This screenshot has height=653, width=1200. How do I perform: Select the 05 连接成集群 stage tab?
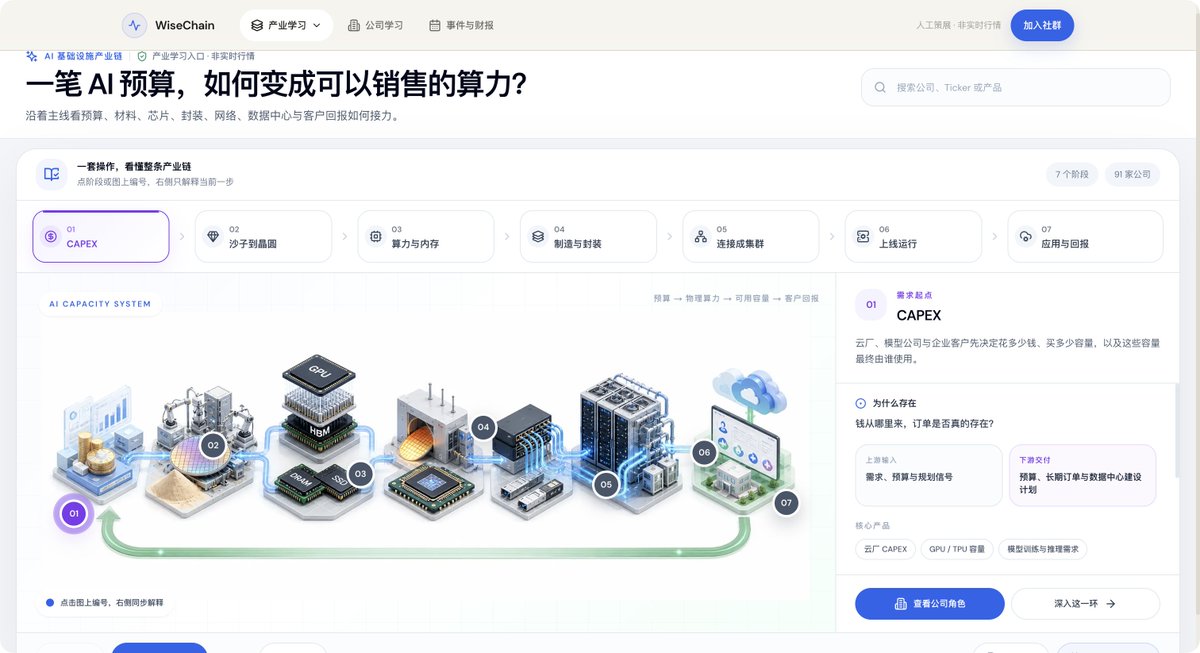click(750, 236)
